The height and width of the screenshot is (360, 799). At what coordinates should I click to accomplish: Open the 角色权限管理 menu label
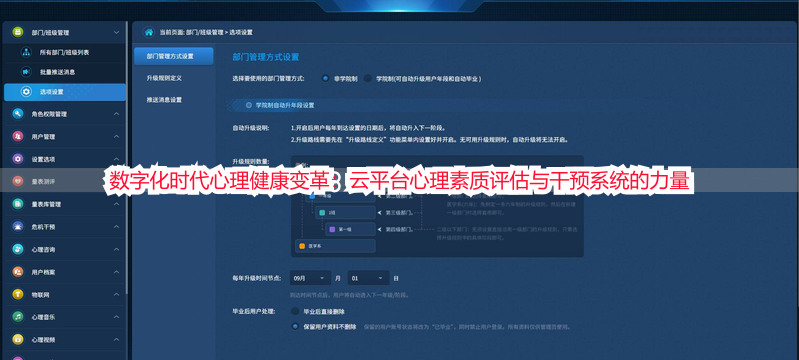tap(49, 114)
